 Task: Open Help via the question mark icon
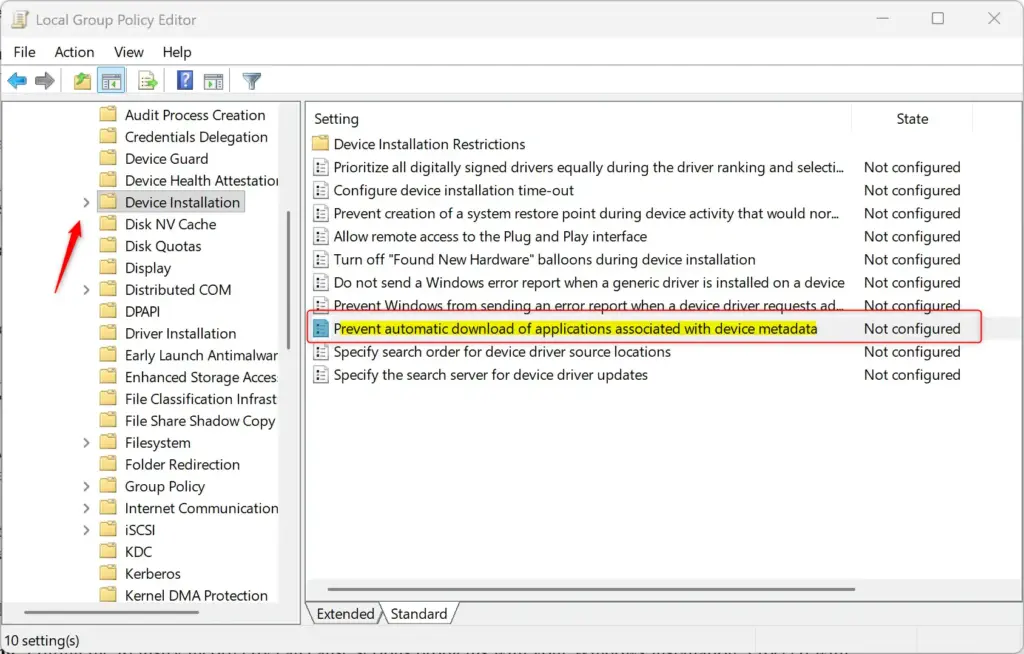click(185, 81)
